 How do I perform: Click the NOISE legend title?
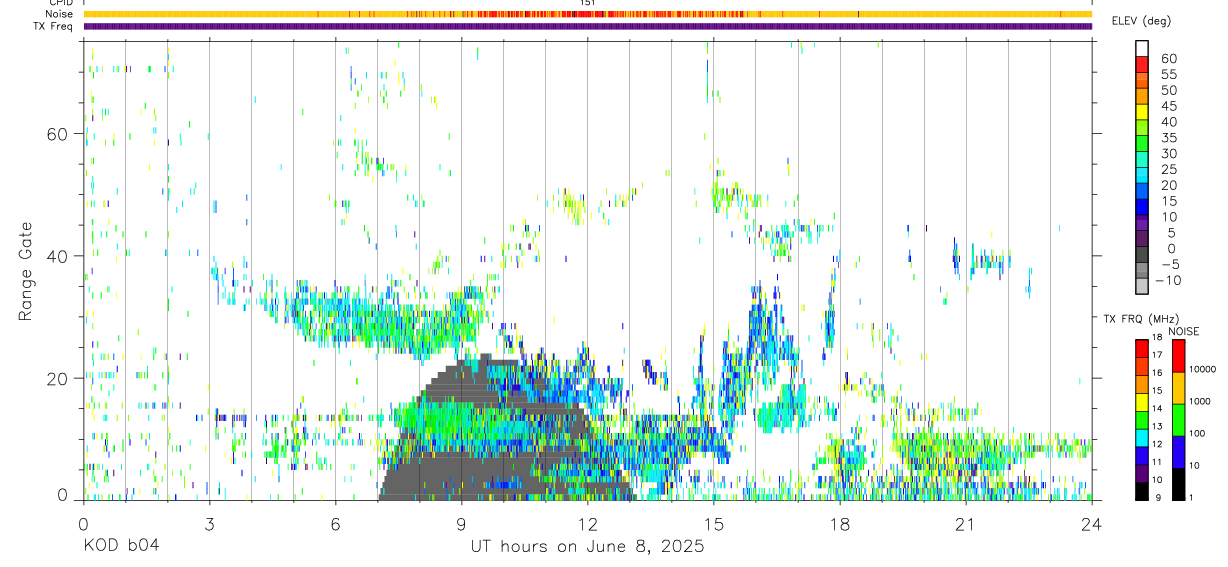[x=1183, y=331]
